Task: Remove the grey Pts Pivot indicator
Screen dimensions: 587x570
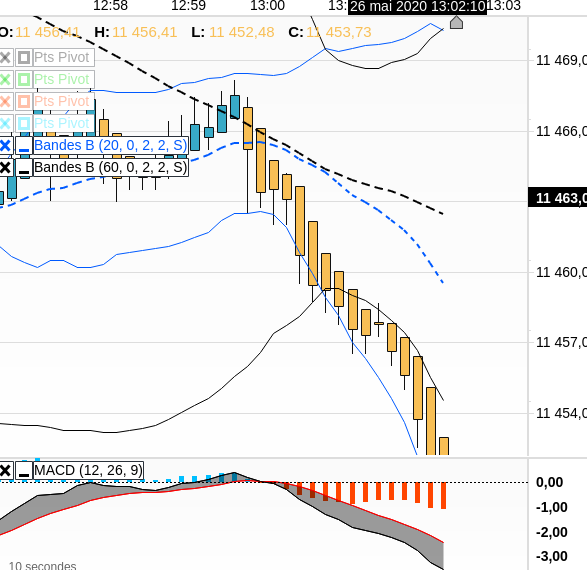Action: [x=5, y=58]
